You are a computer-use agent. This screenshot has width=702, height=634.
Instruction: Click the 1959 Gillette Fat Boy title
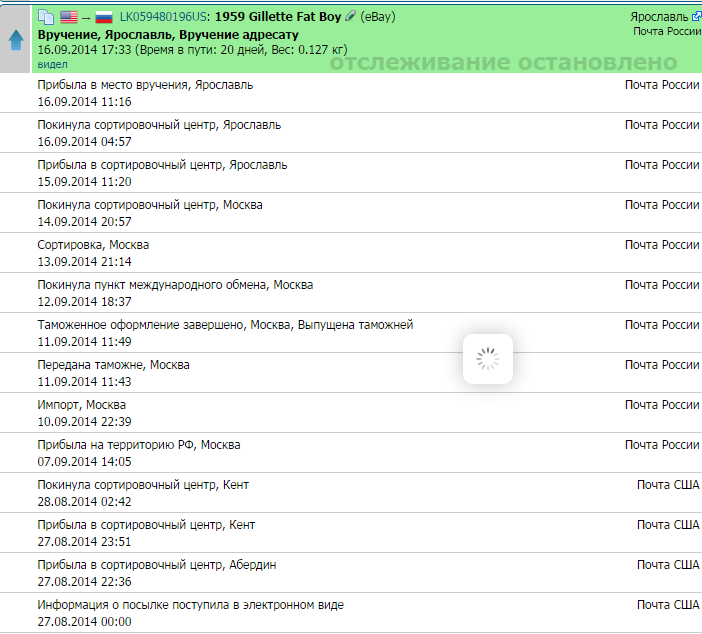(277, 17)
